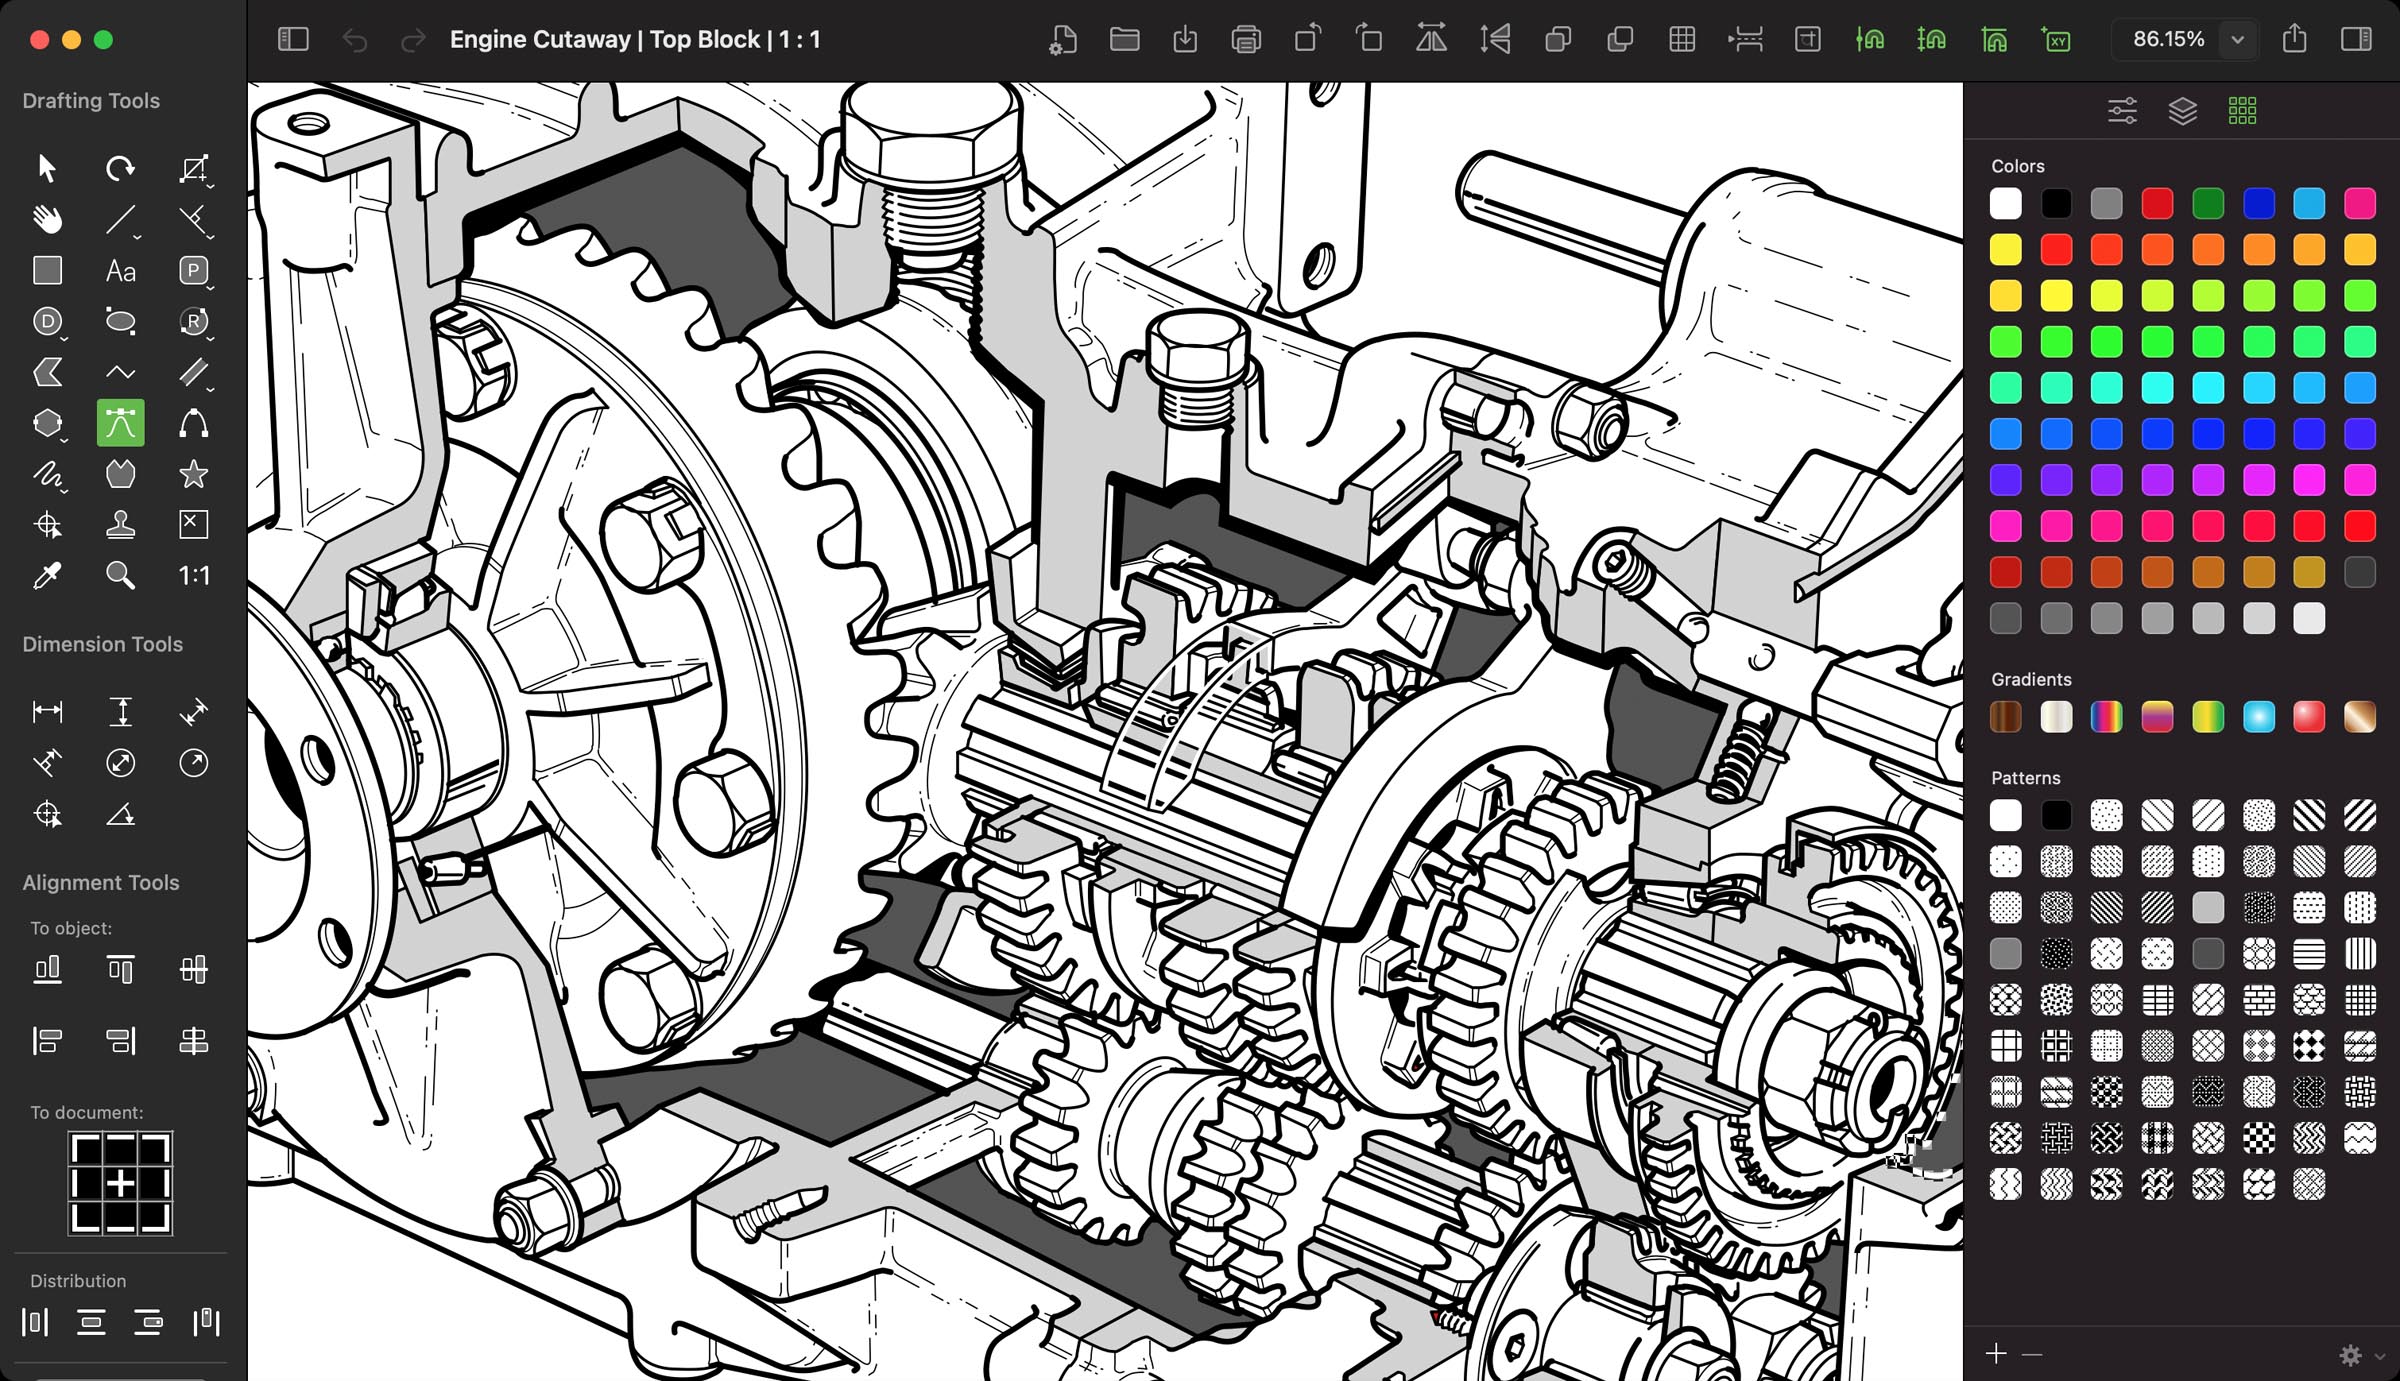Pick the rainbow gradient swatch
Screen dimensions: 2400x1381
click(x=2107, y=716)
